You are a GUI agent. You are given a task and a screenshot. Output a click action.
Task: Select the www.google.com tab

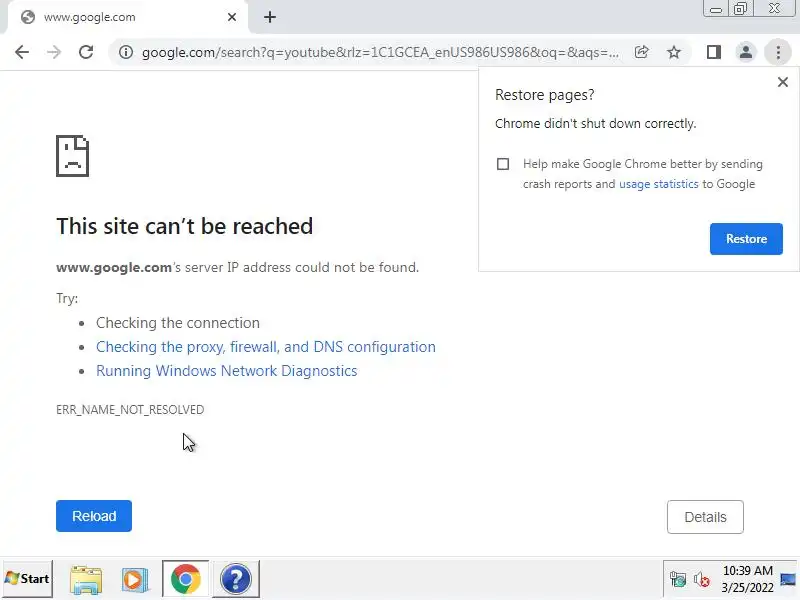coord(128,17)
